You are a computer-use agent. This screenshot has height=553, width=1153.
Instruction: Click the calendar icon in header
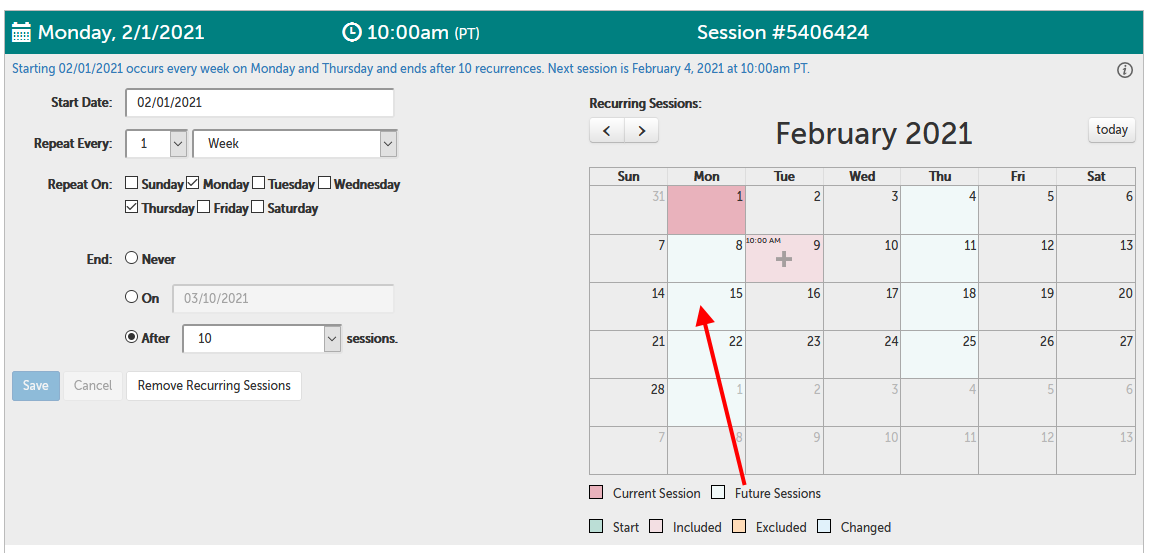click(21, 32)
